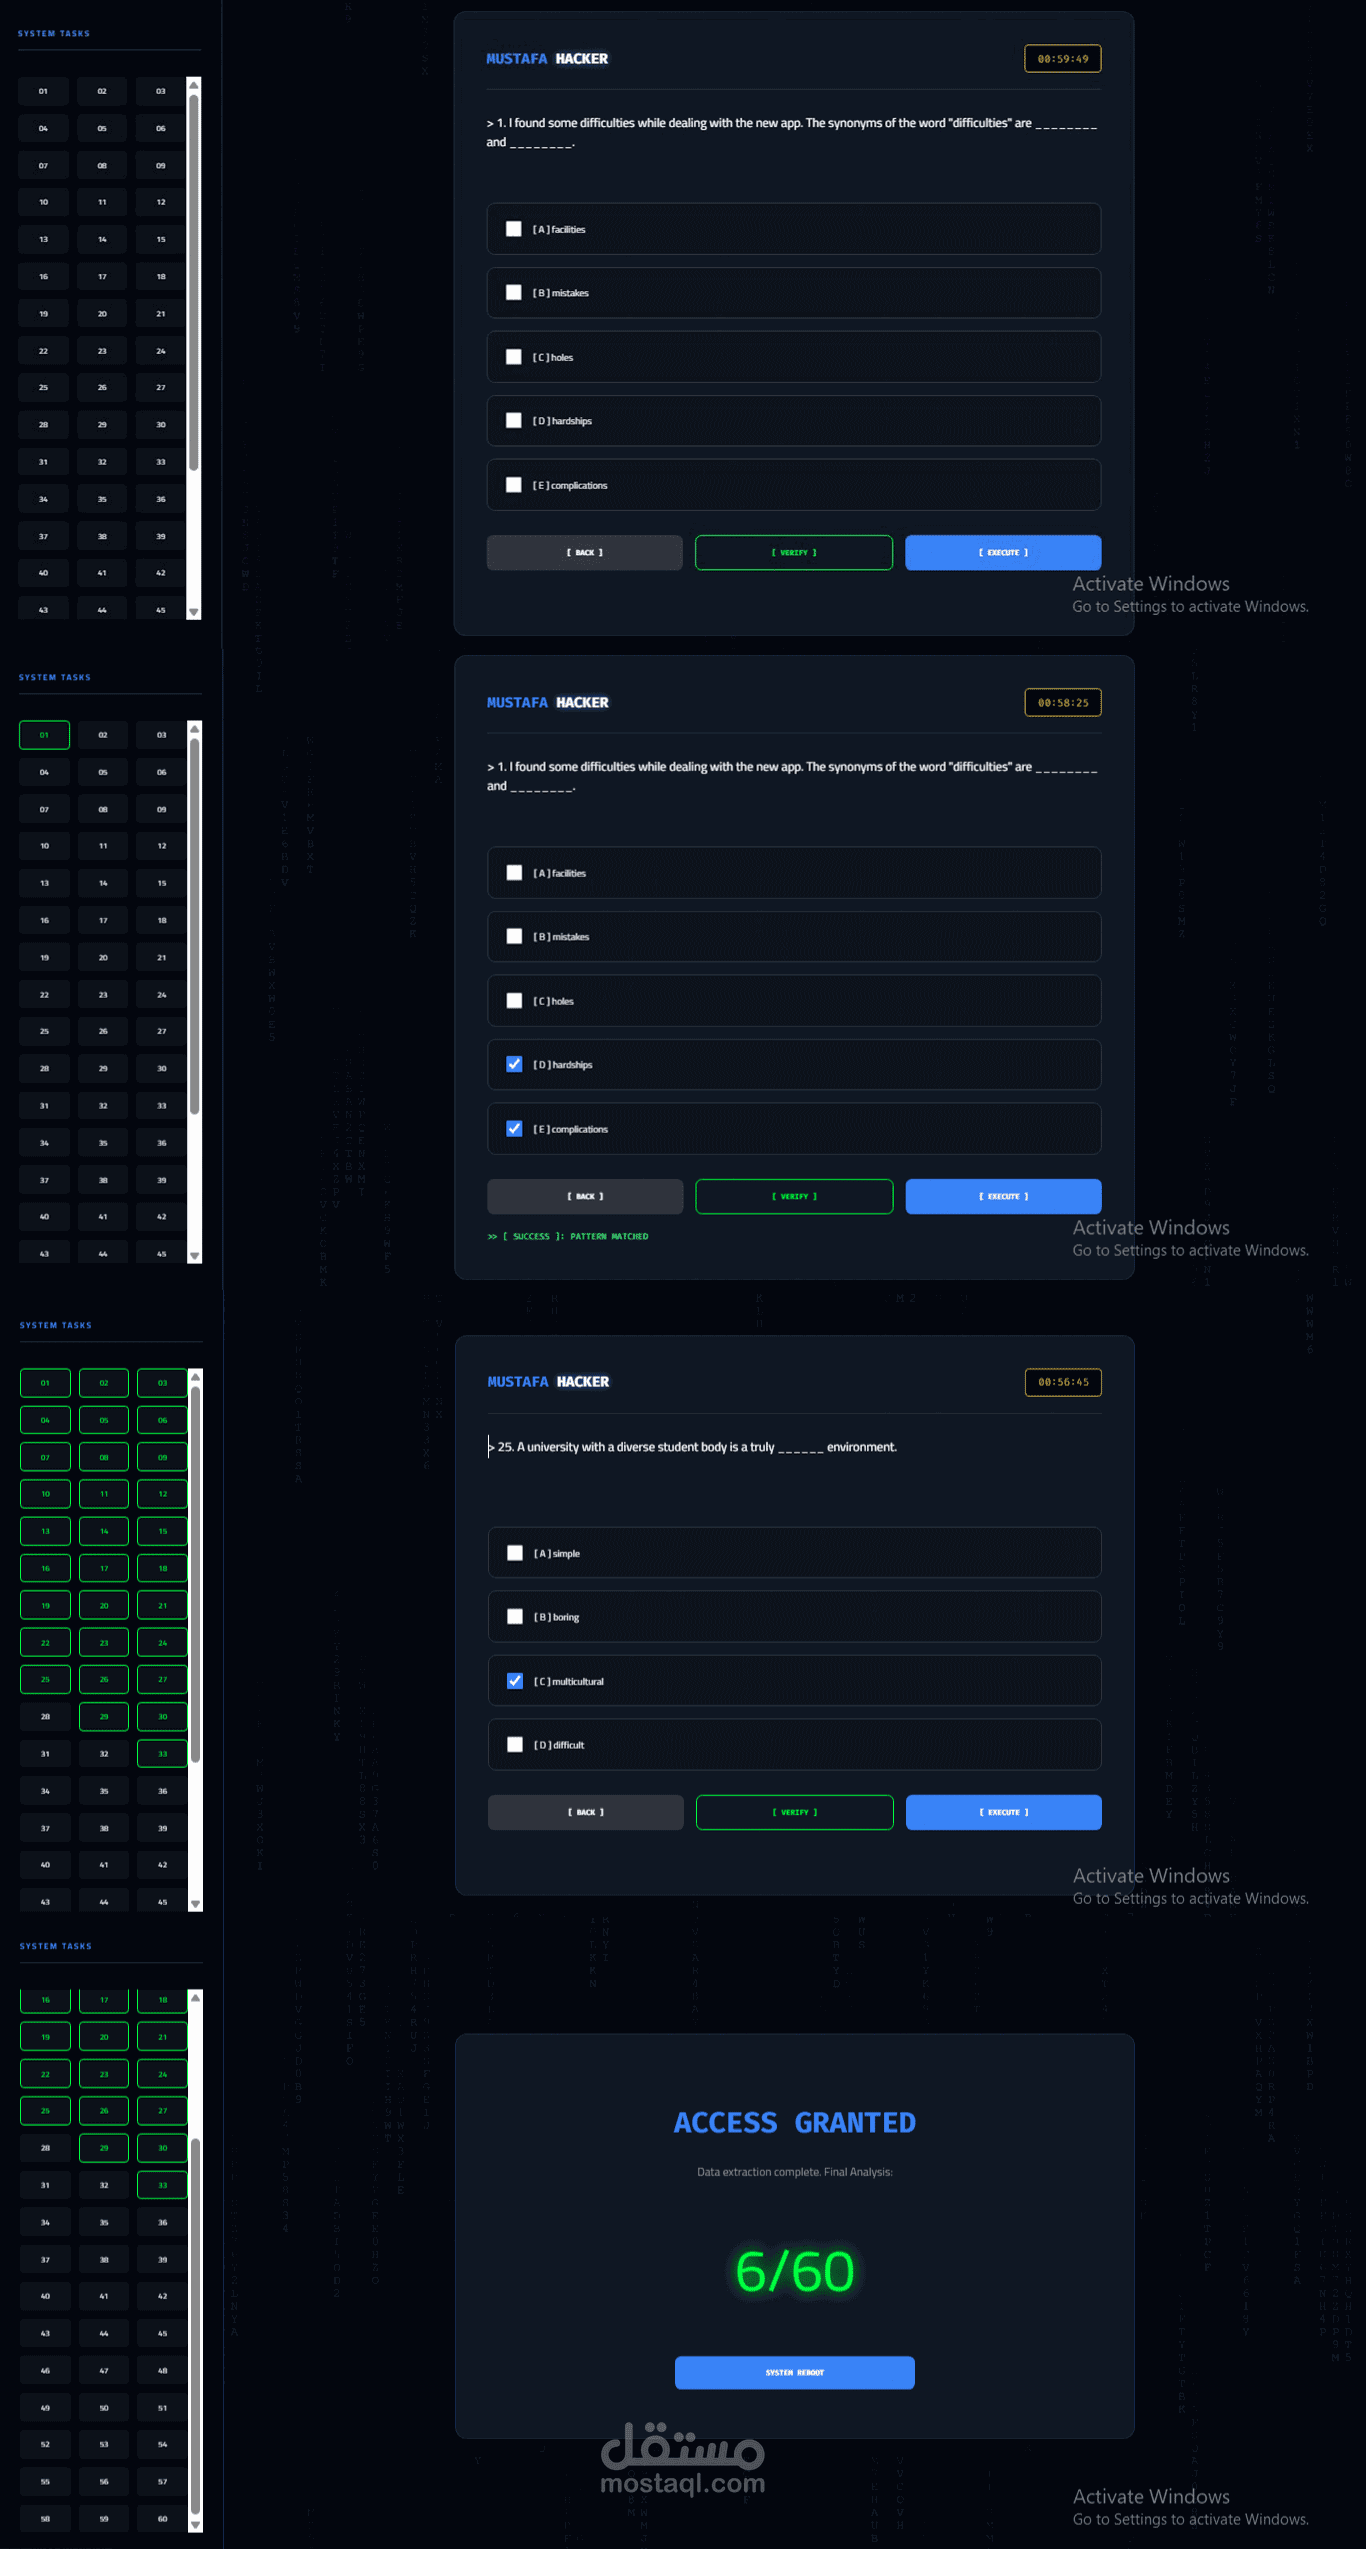Click BACK in the 00:58:25 timer panel
This screenshot has height=2549, width=1366.
pos(585,1196)
